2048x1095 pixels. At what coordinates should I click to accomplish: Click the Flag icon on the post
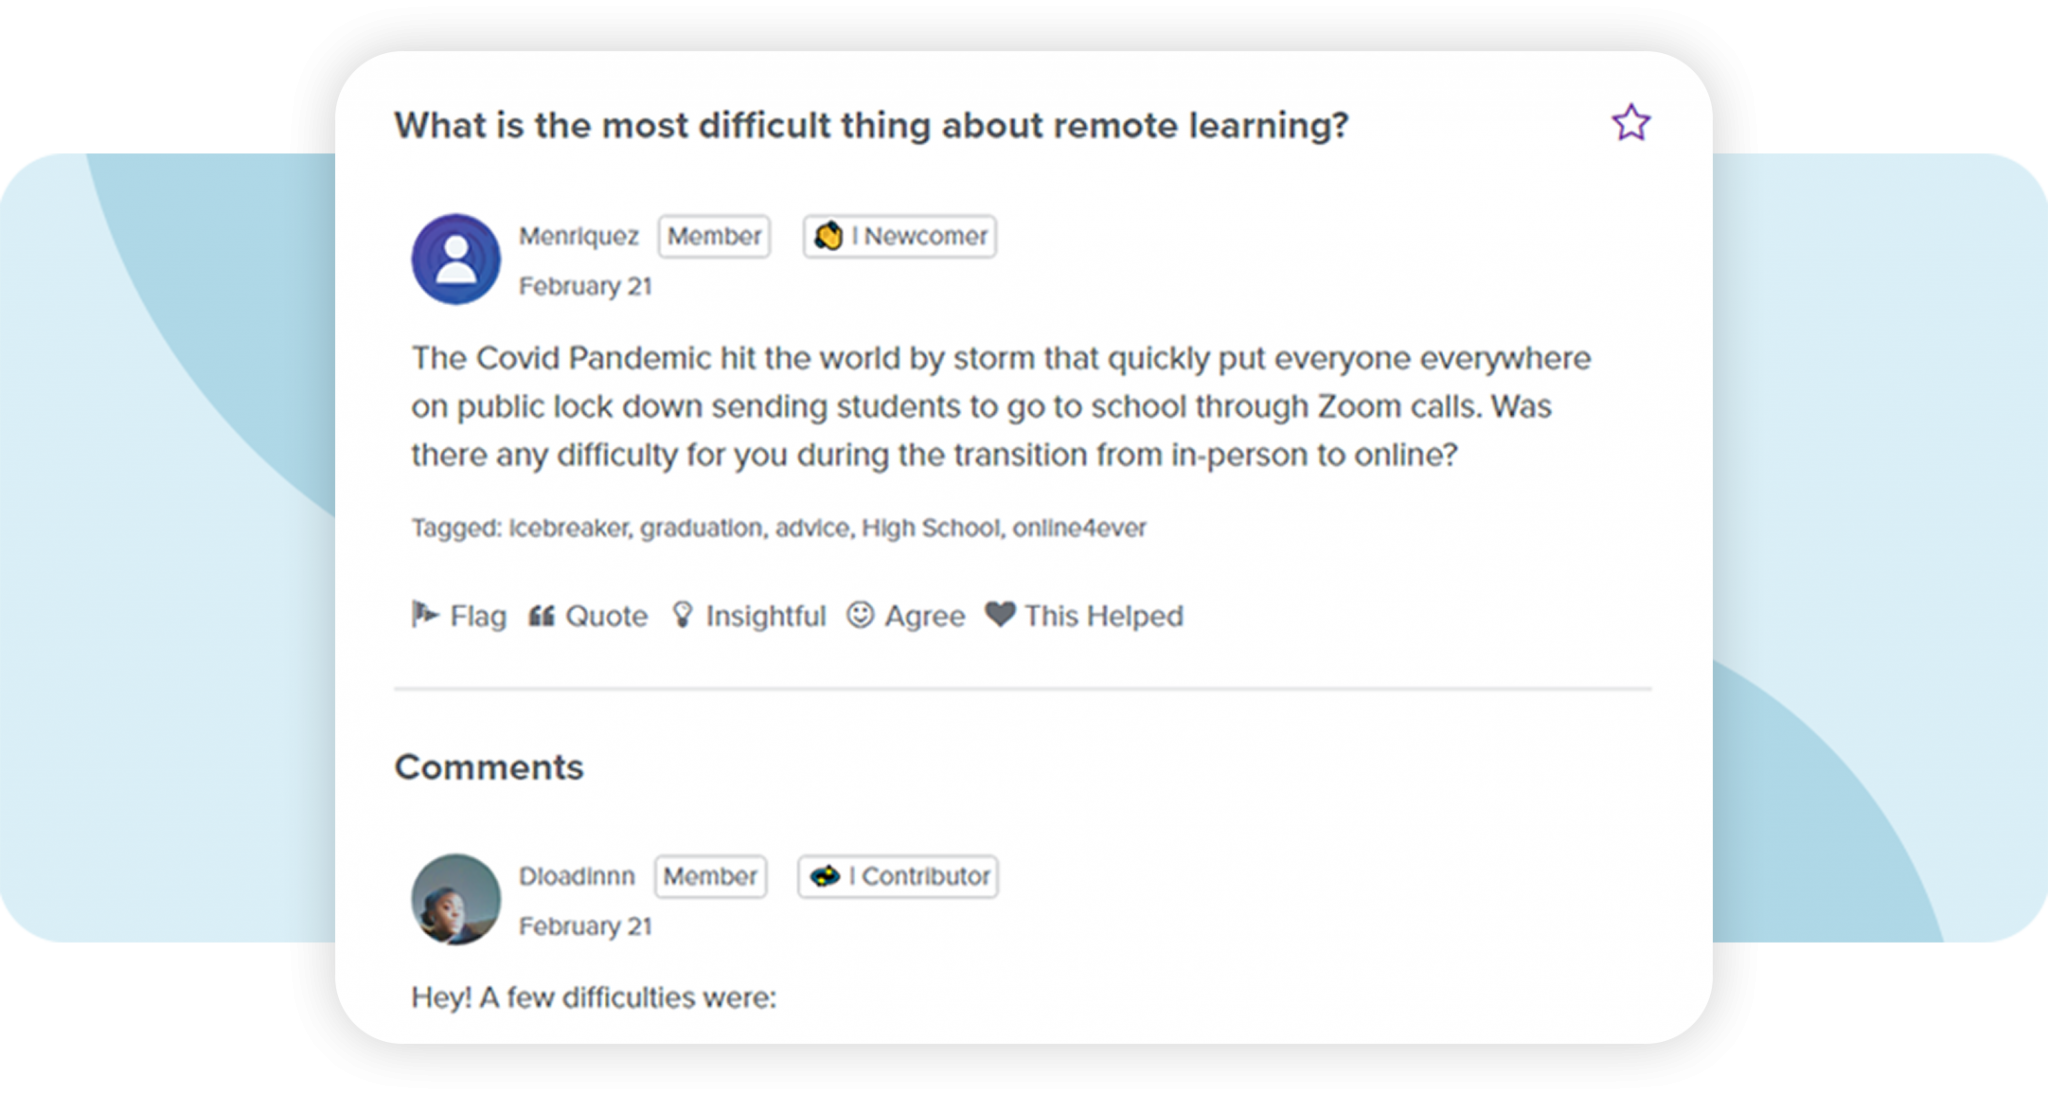click(x=425, y=614)
